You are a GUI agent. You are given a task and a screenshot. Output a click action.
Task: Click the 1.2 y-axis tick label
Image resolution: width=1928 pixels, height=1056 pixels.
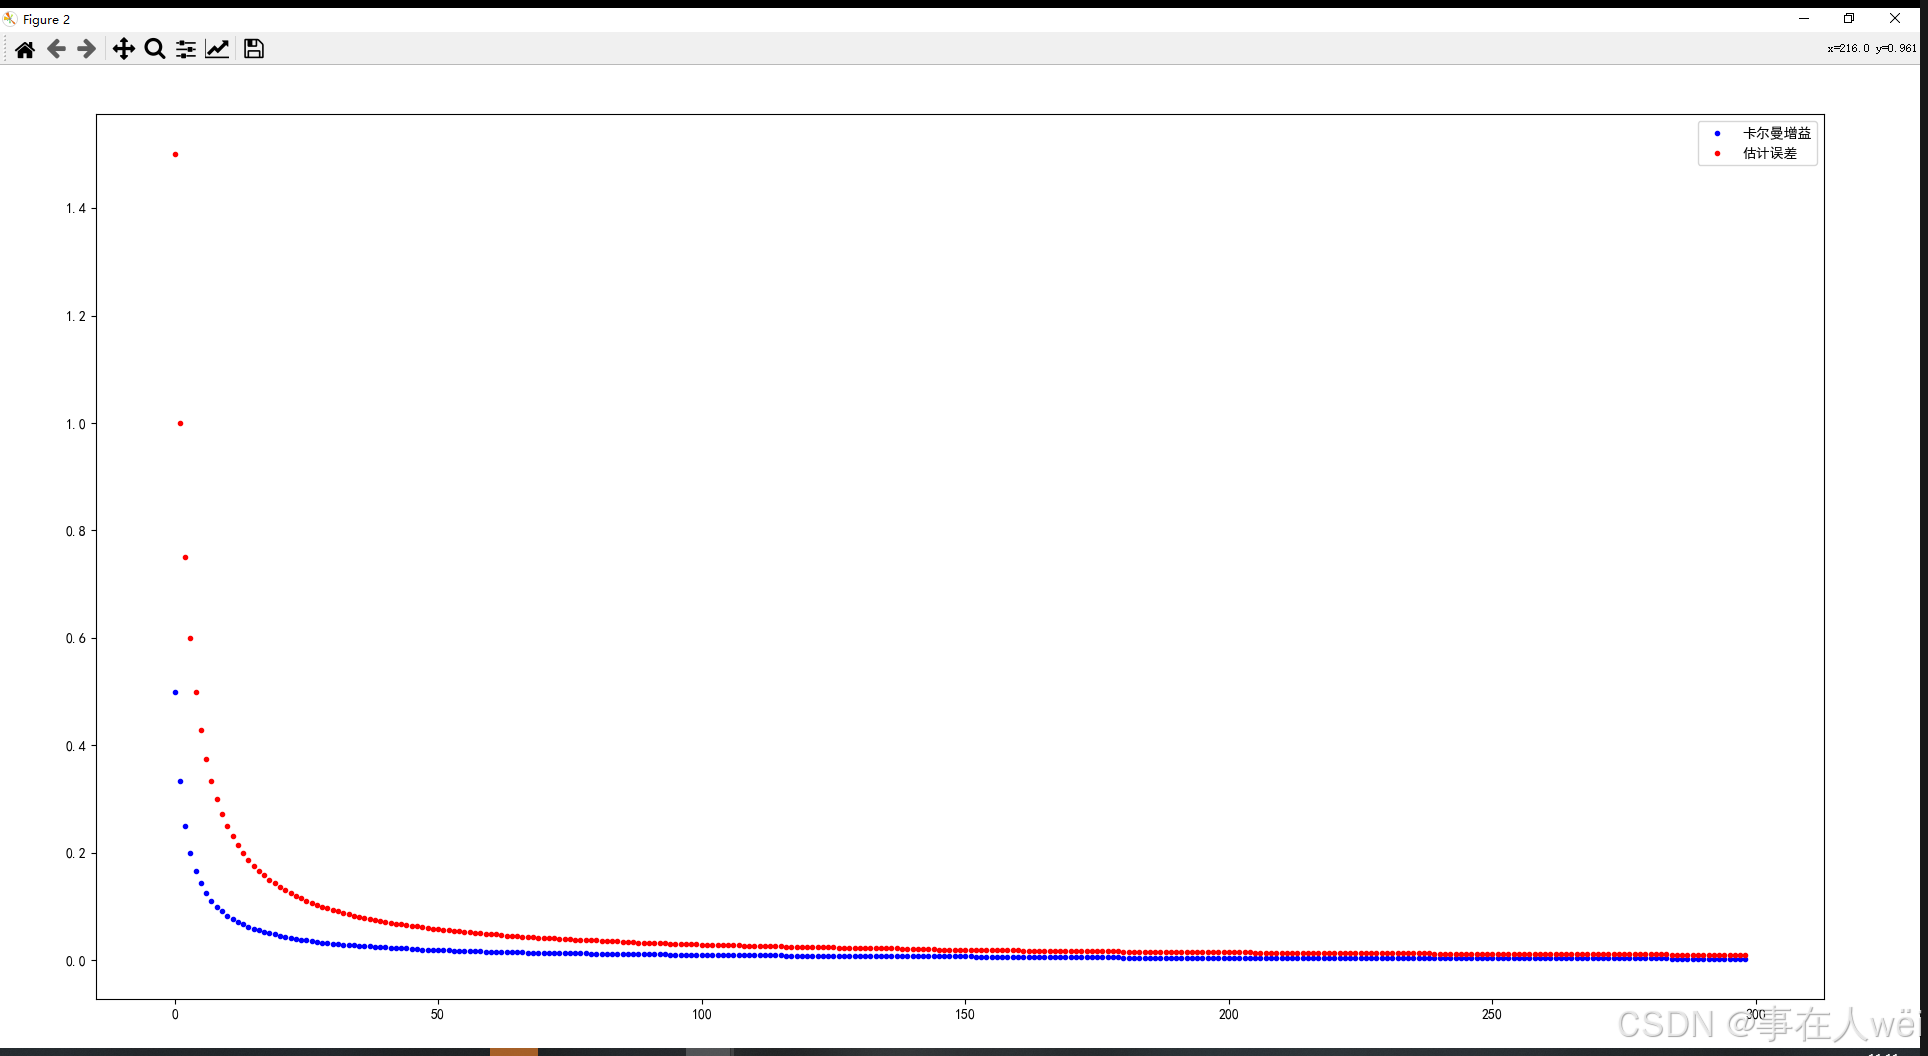click(76, 316)
